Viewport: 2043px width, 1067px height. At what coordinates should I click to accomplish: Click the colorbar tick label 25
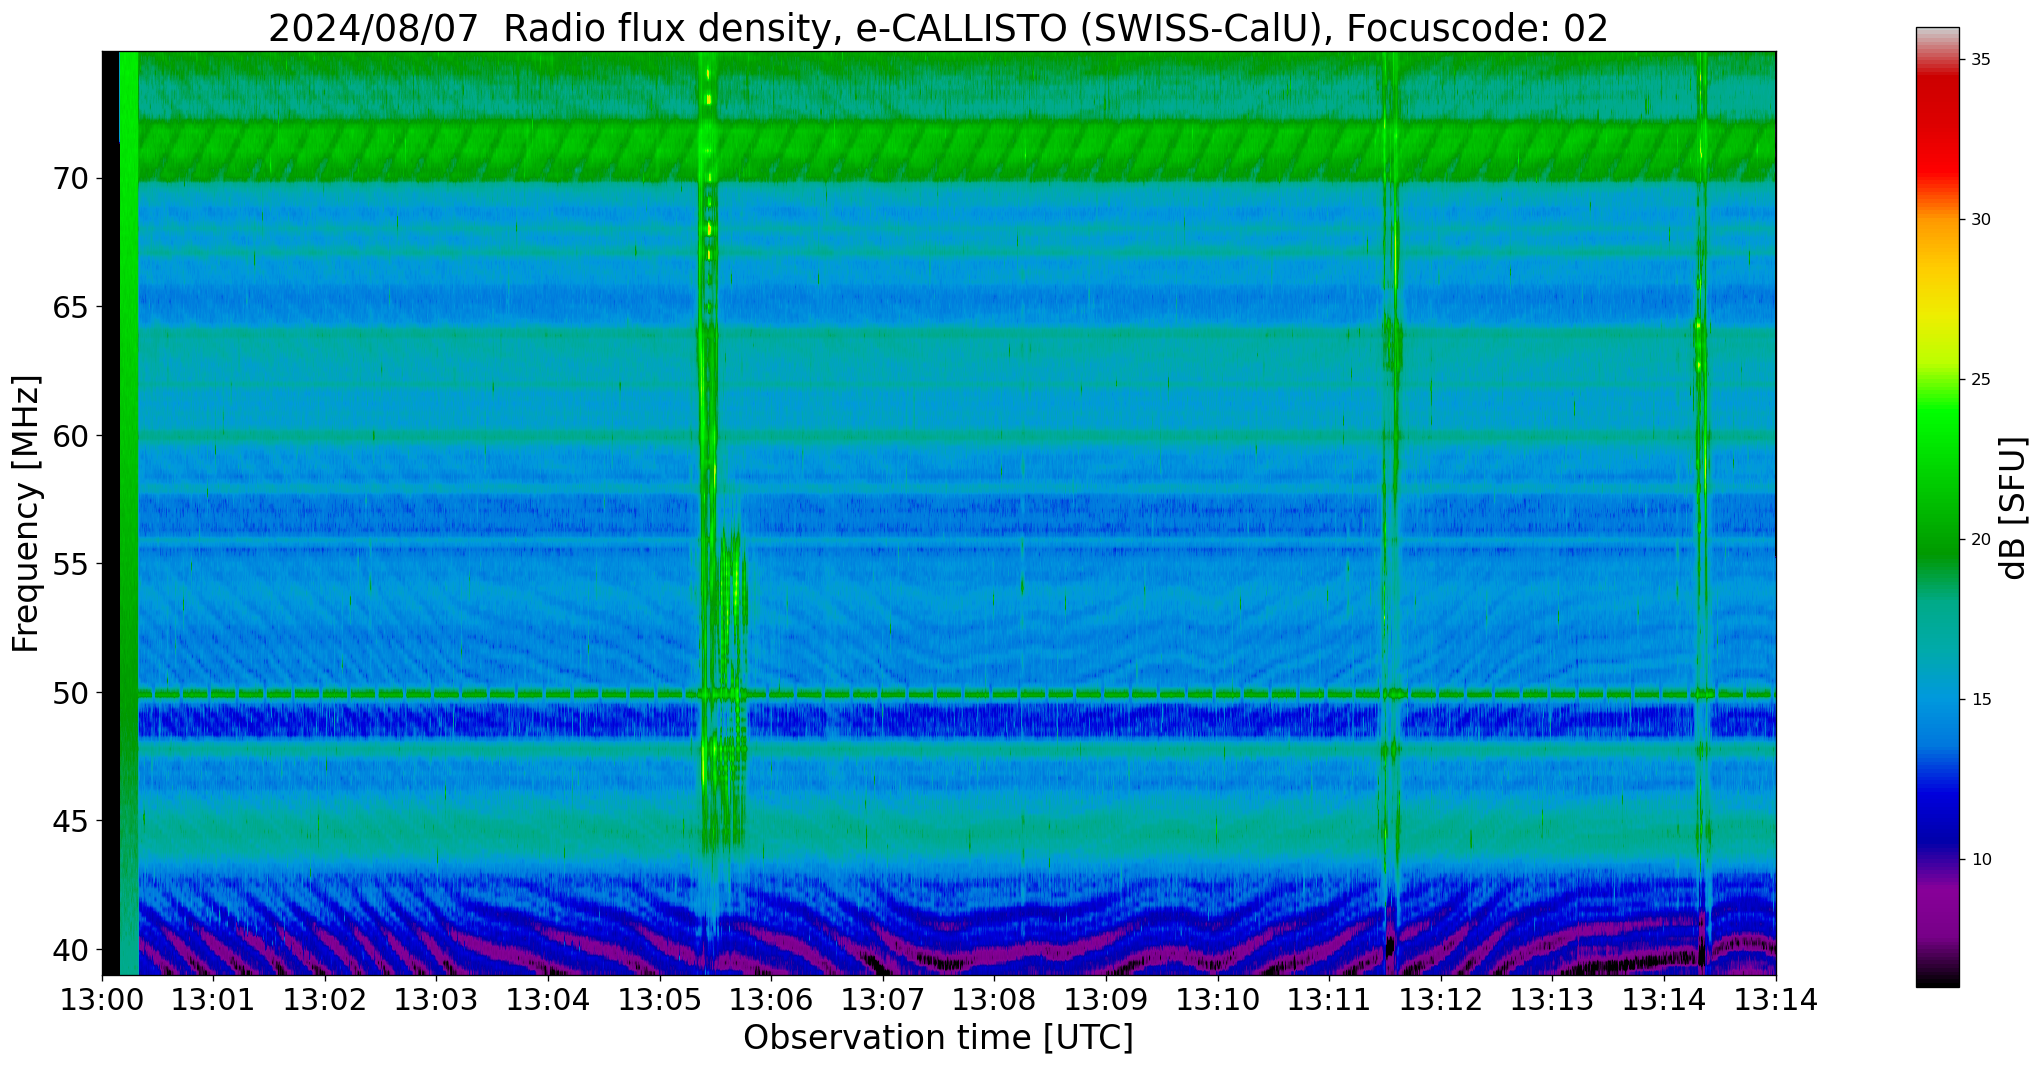pos(1981,380)
